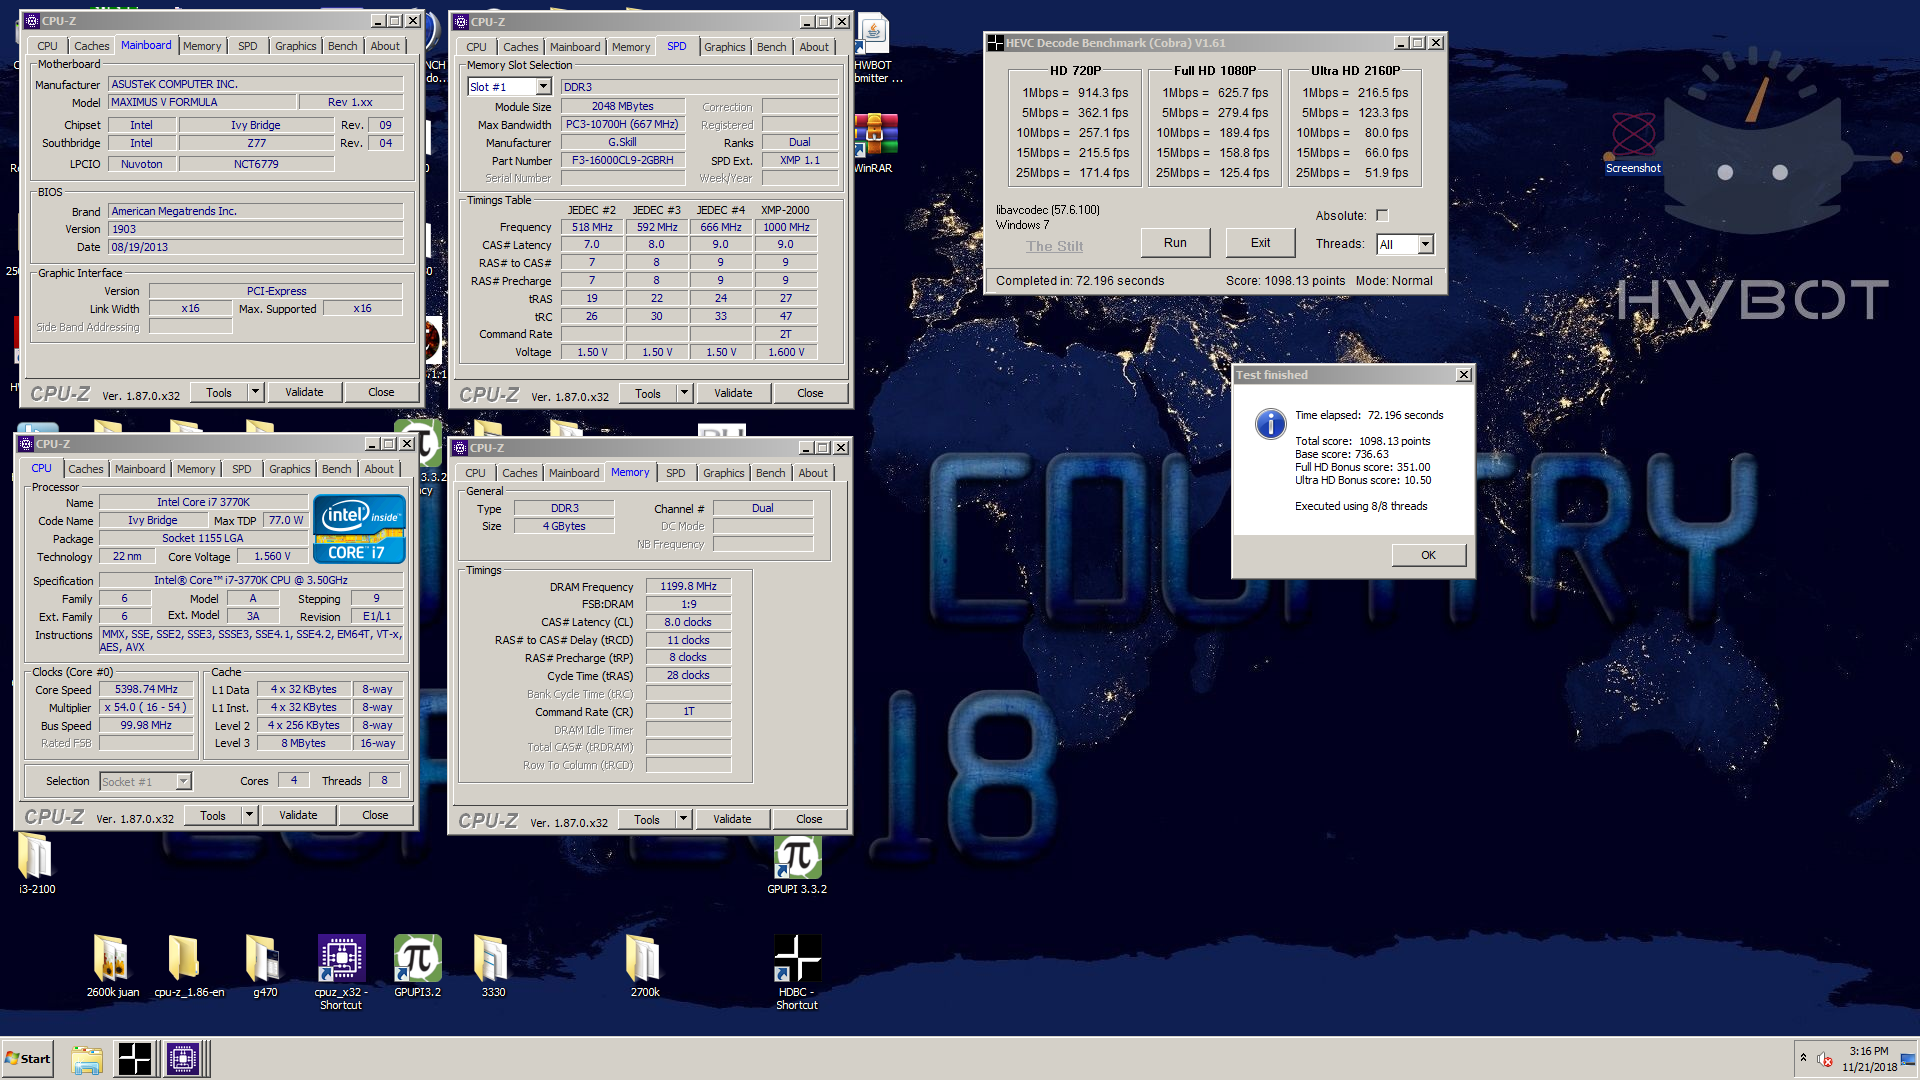Click the info icon in Test finished dialog

click(1270, 424)
